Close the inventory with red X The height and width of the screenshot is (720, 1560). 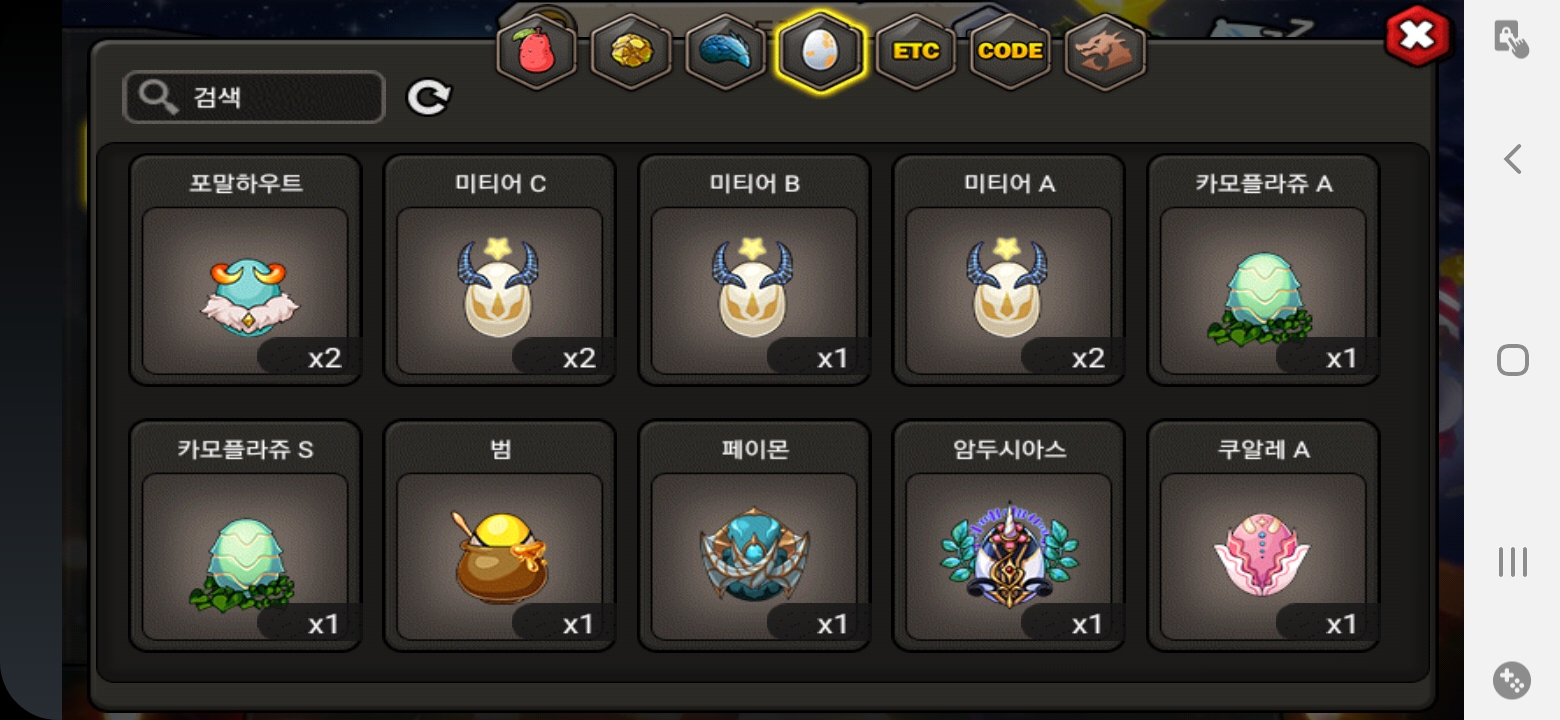click(1417, 37)
